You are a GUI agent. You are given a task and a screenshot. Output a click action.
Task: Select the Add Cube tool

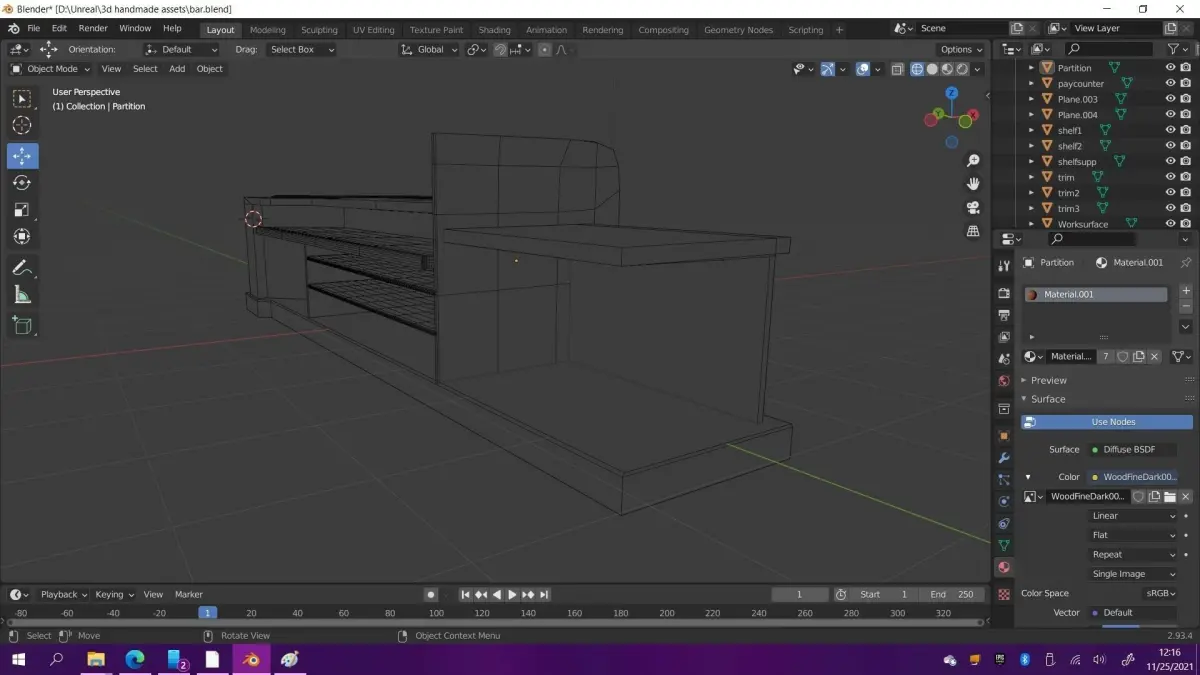click(22, 325)
